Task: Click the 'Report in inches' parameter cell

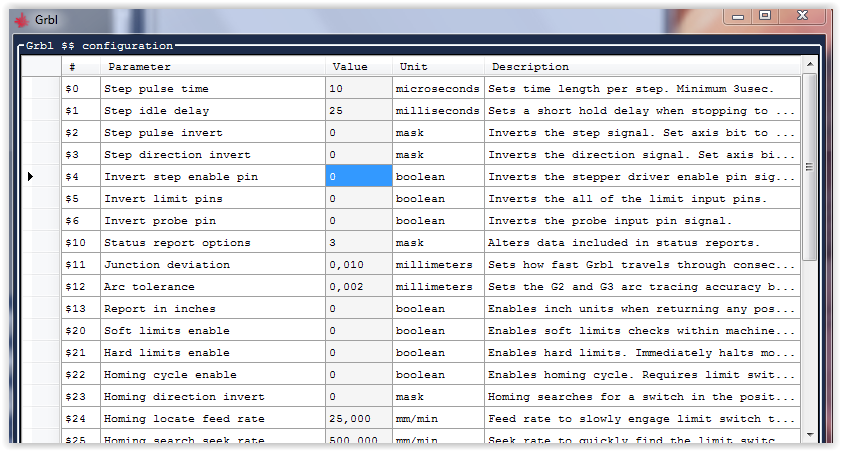Action: (213, 308)
